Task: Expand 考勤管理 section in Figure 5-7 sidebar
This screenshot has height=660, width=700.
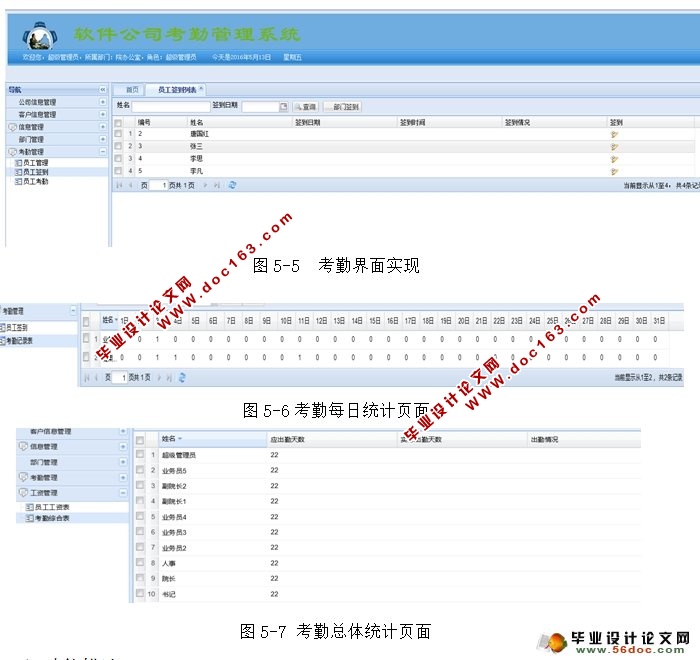Action: [123, 477]
